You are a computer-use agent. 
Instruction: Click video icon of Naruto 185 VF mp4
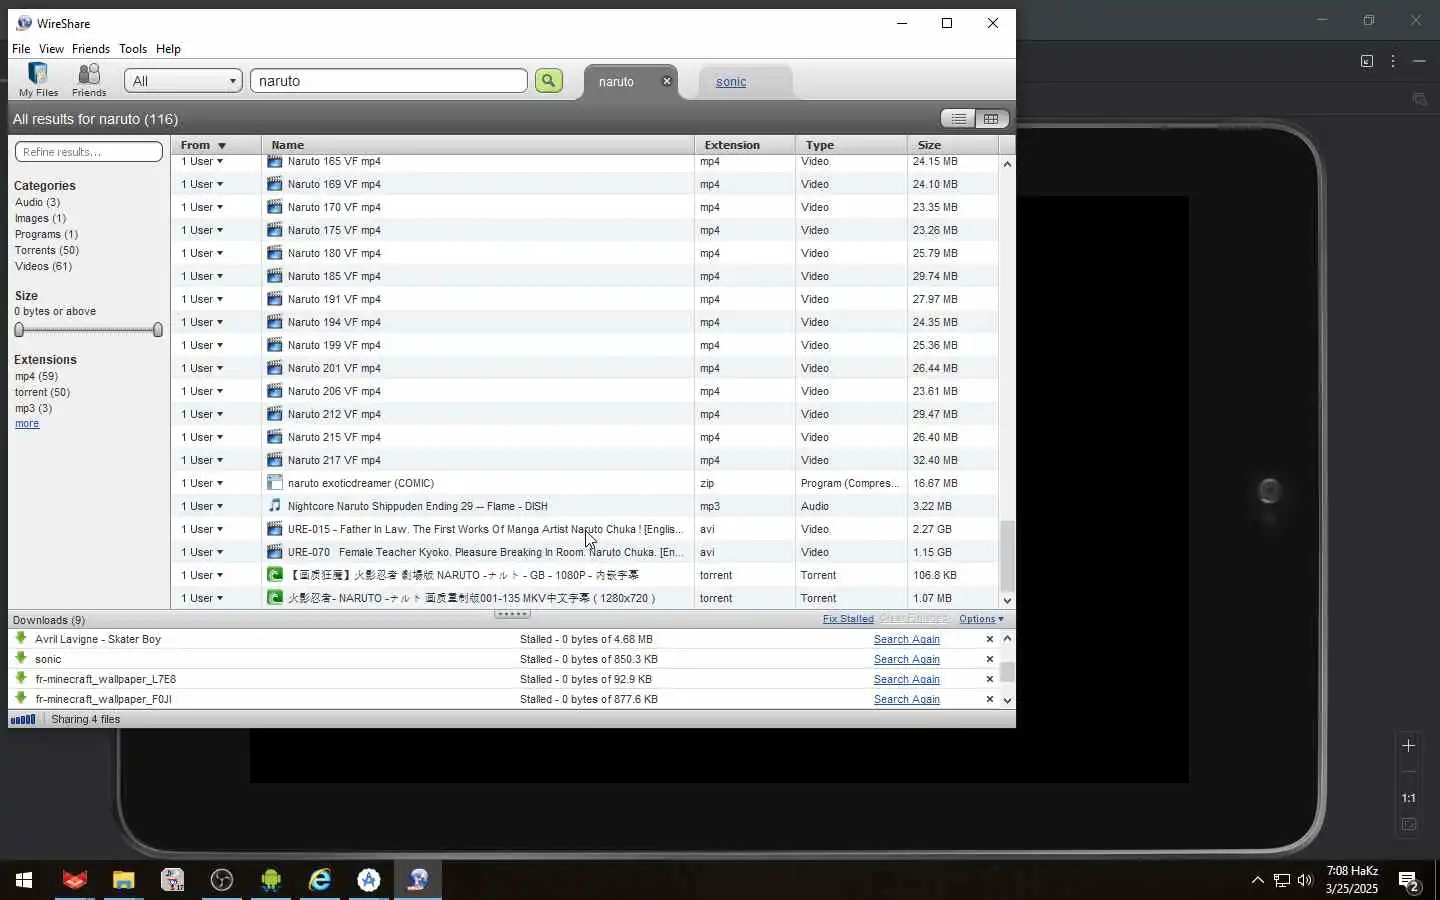click(275, 276)
